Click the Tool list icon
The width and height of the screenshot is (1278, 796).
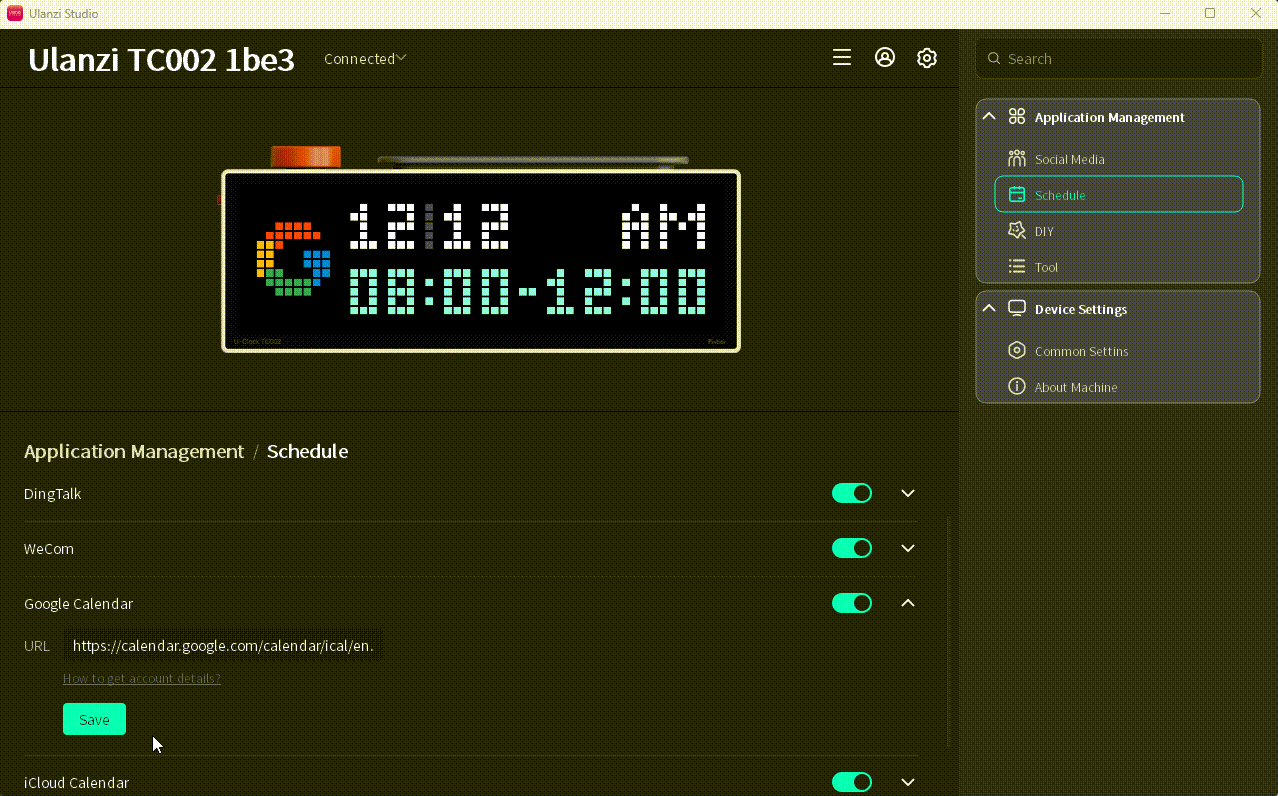coord(1017,267)
